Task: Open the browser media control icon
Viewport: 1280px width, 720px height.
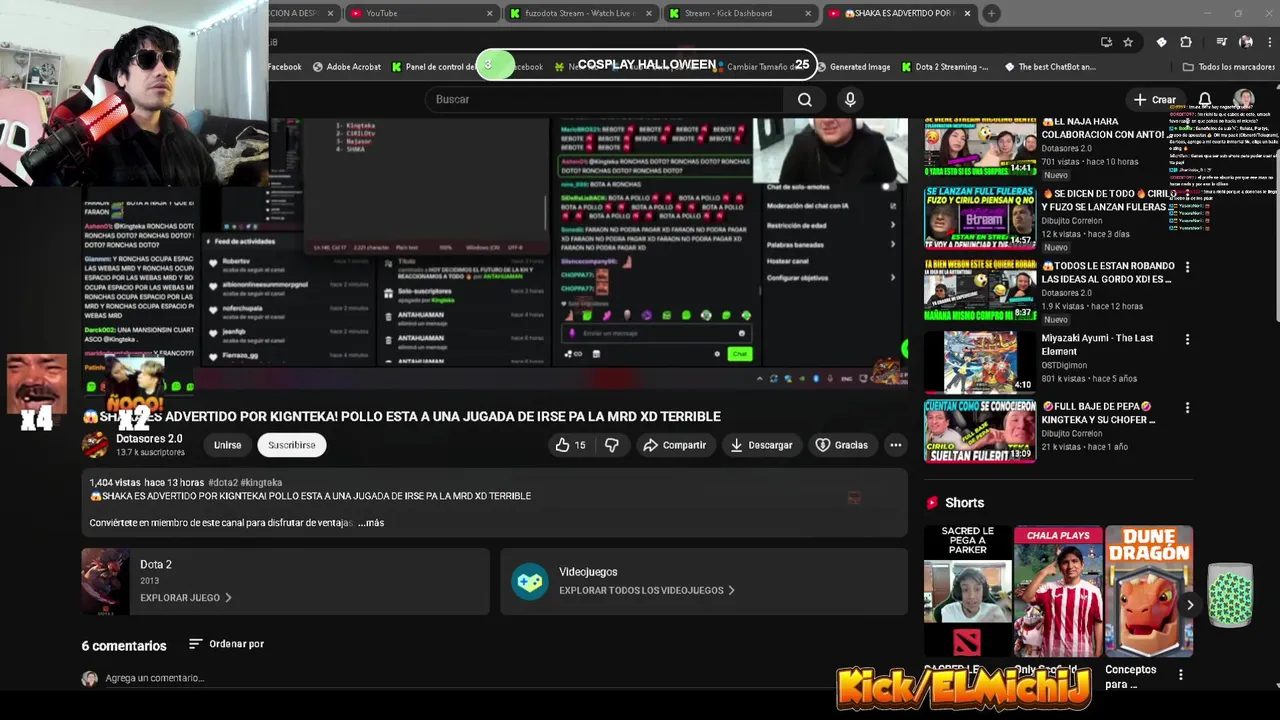Action: pyautogui.click(x=1221, y=42)
